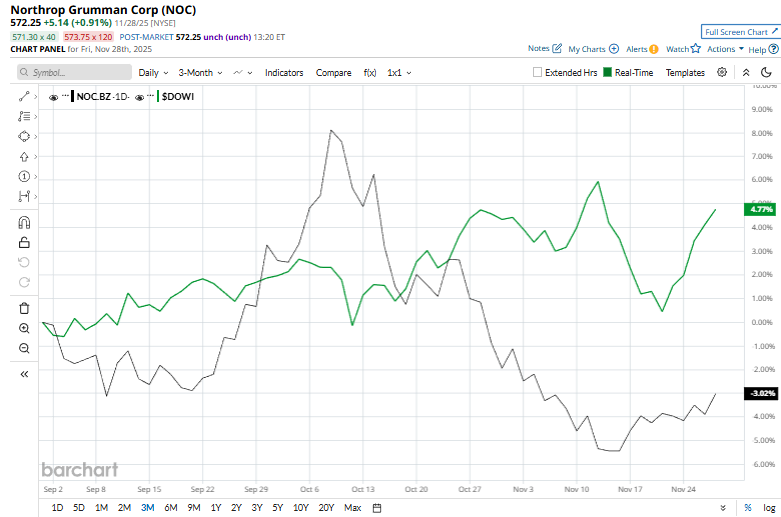Open Indicators menu
This screenshot has height=517, width=781.
284,73
